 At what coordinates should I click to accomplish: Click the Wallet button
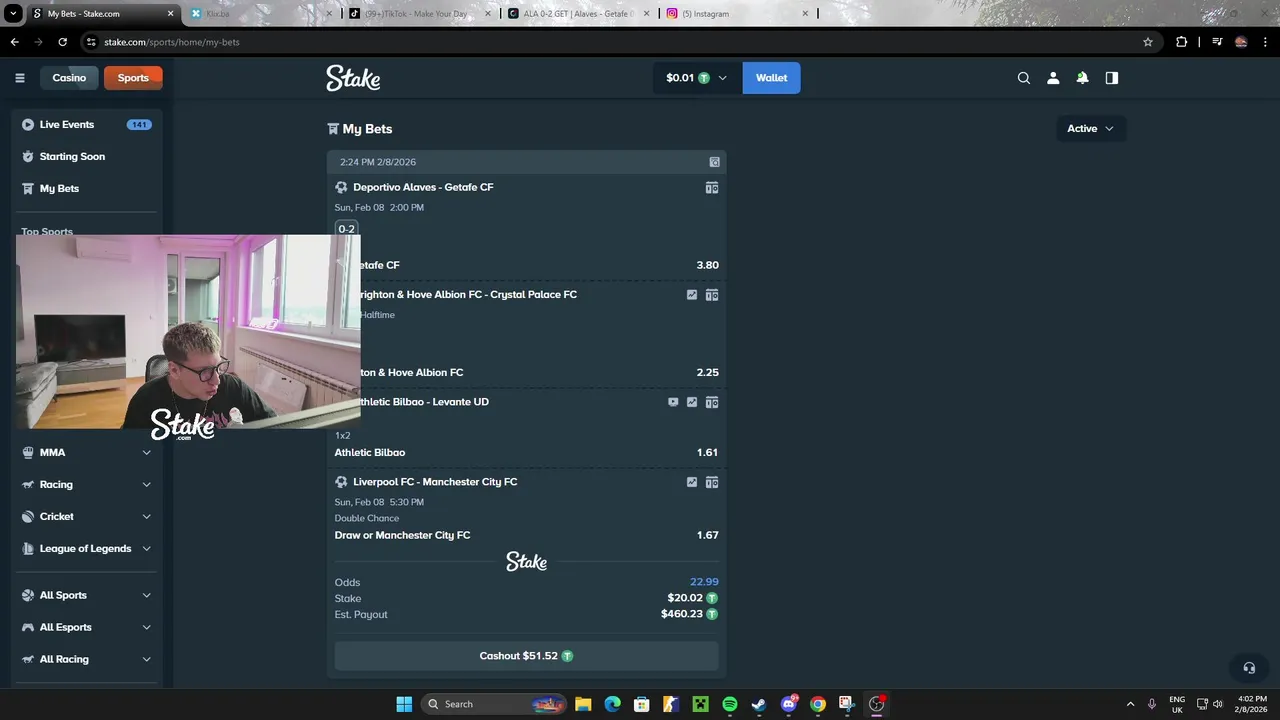pos(771,78)
